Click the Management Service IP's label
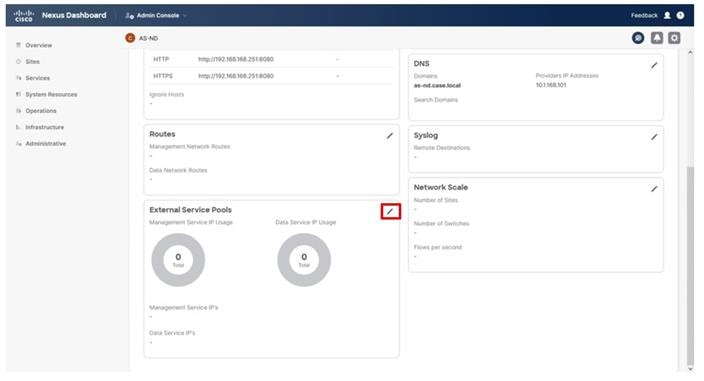 click(x=184, y=307)
